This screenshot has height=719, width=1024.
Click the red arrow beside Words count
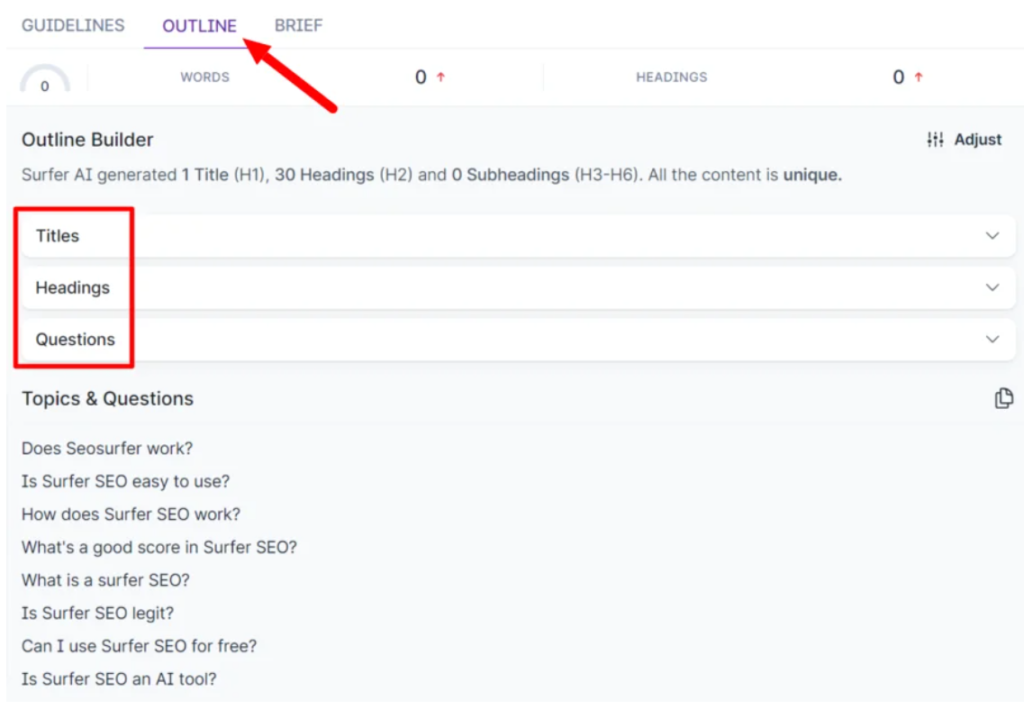[441, 77]
